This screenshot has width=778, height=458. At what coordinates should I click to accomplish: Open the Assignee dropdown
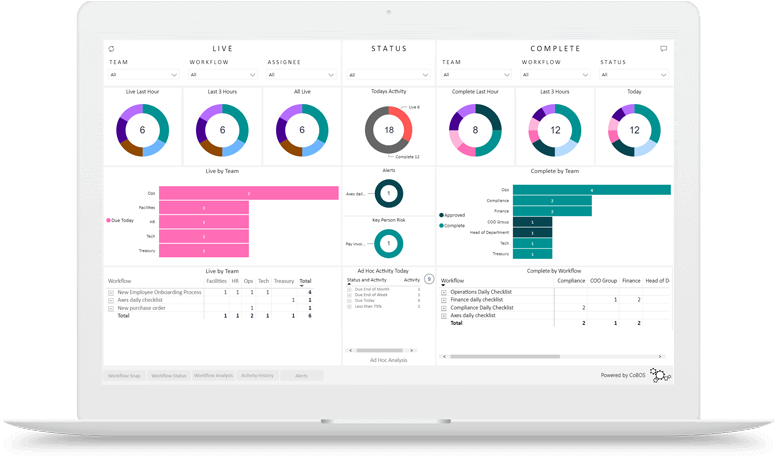click(301, 74)
